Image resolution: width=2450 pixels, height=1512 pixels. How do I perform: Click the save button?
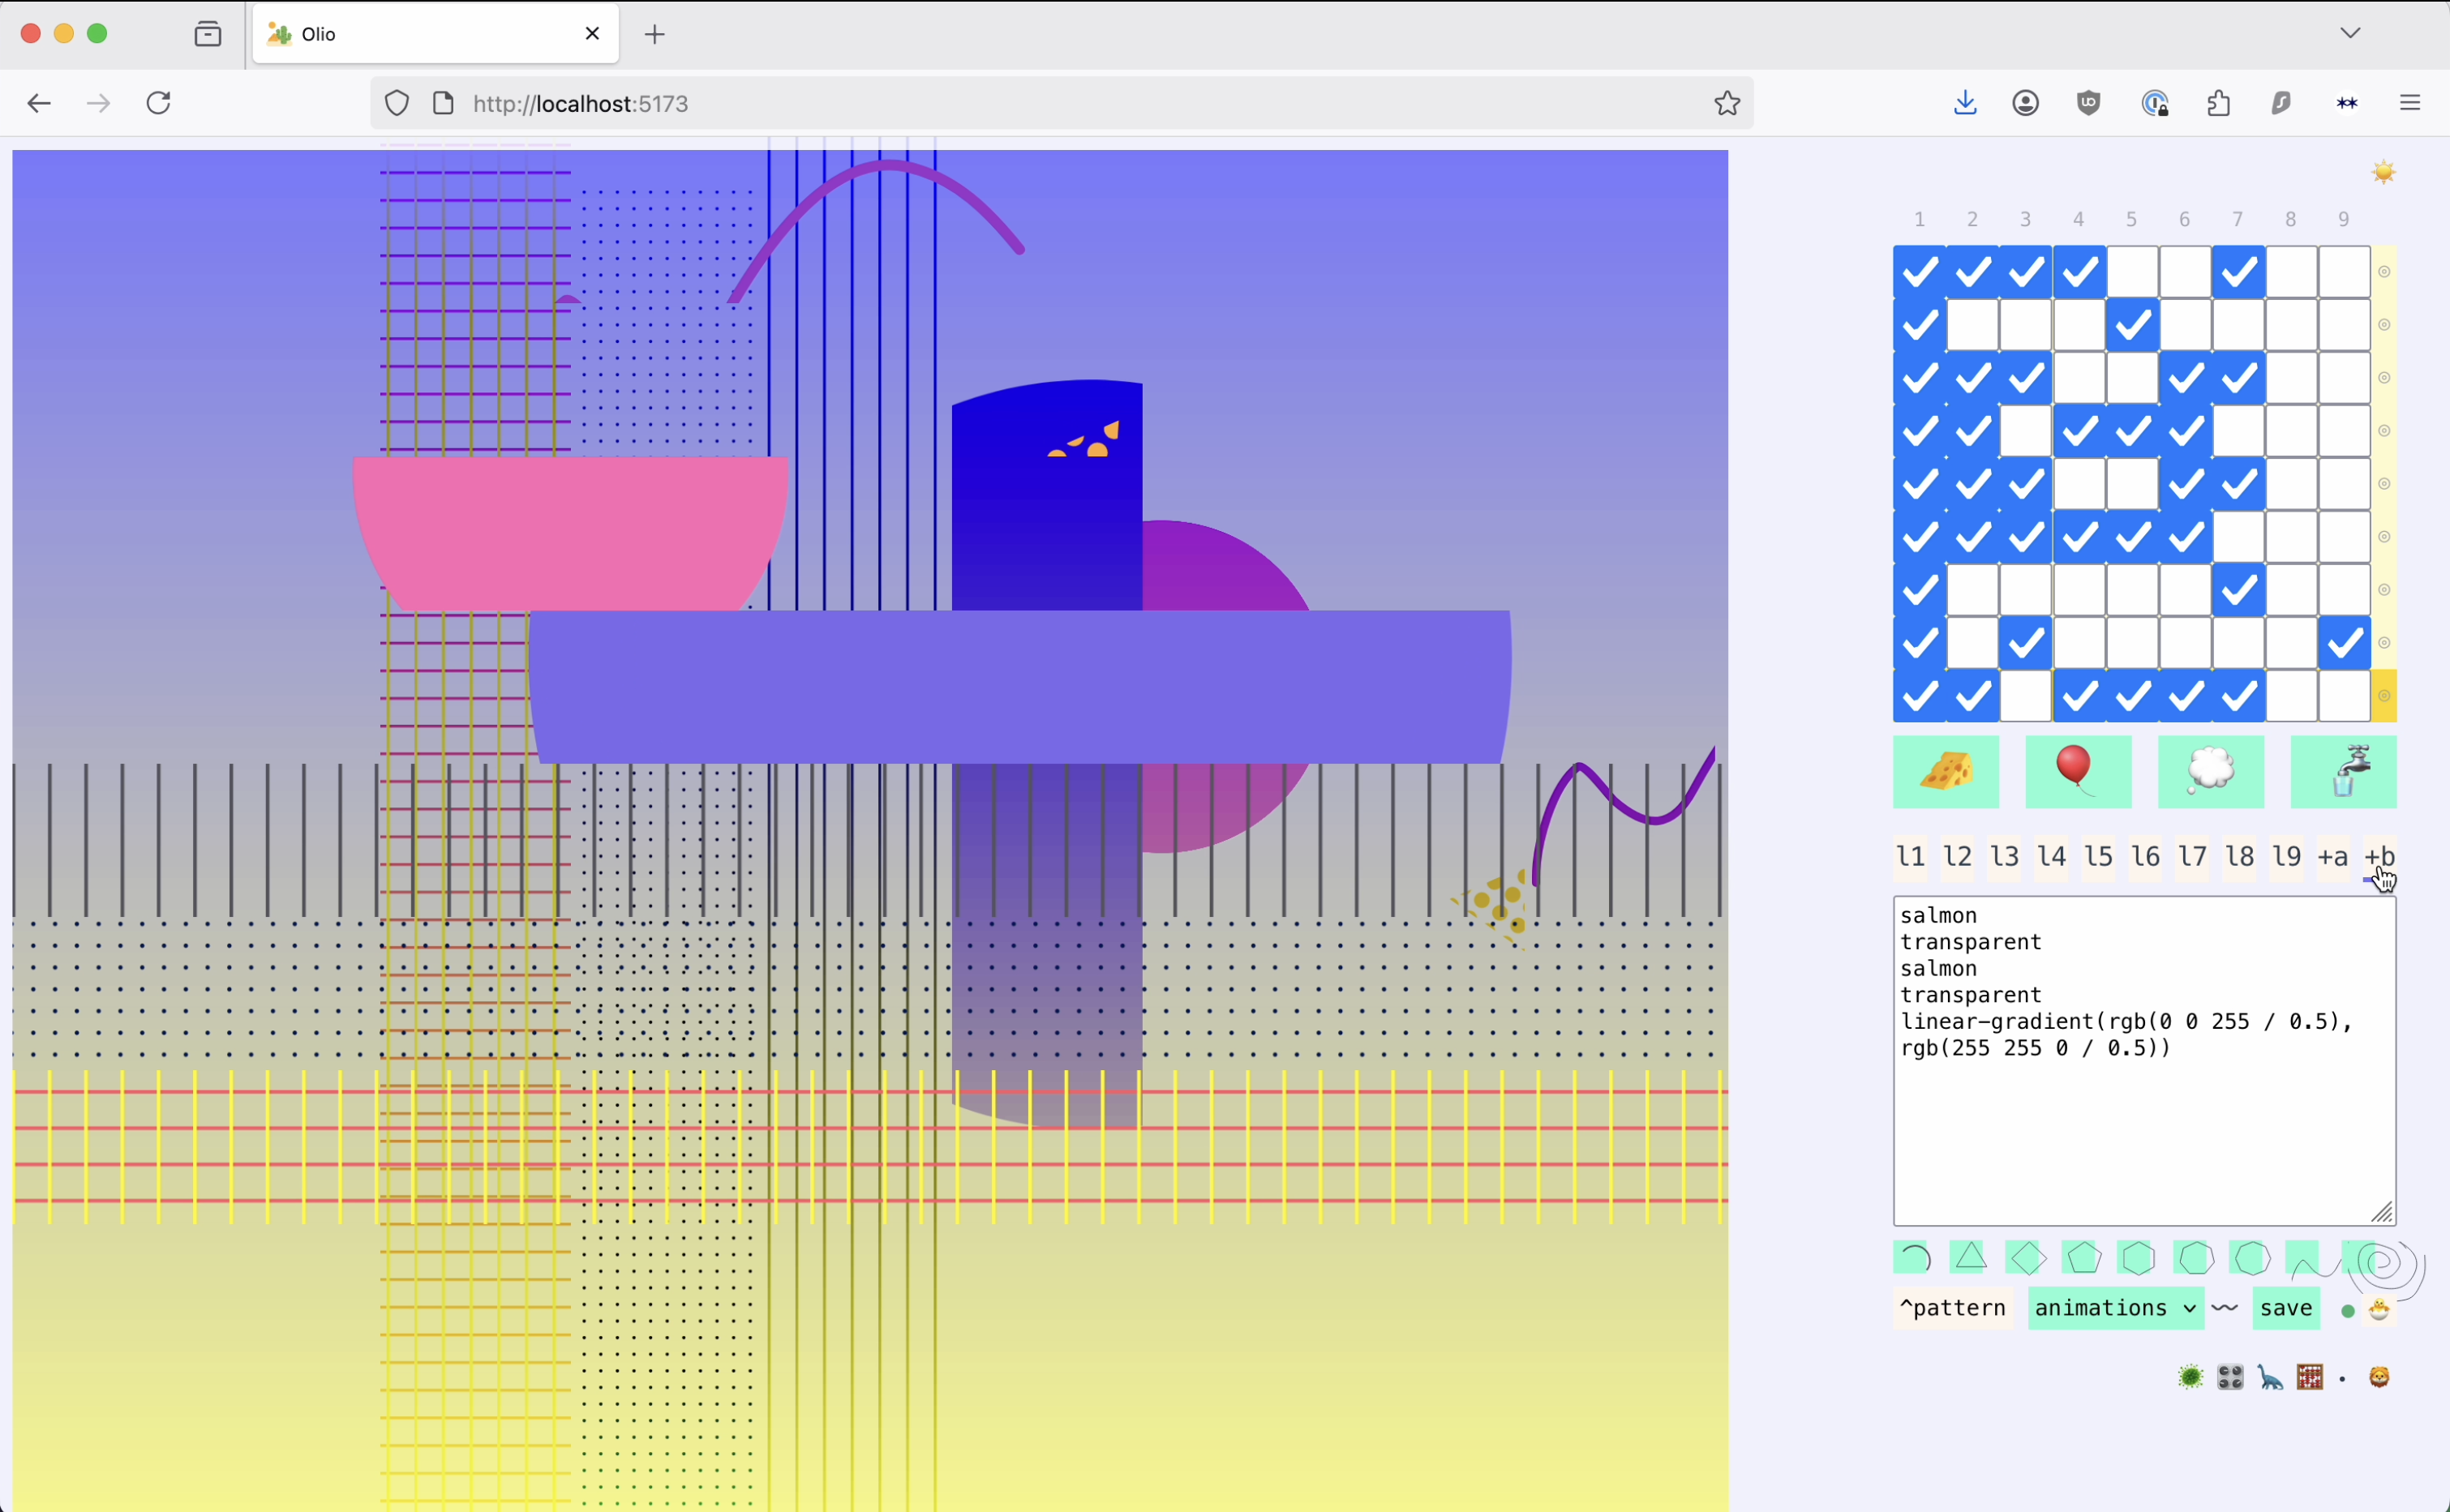coord(2285,1308)
